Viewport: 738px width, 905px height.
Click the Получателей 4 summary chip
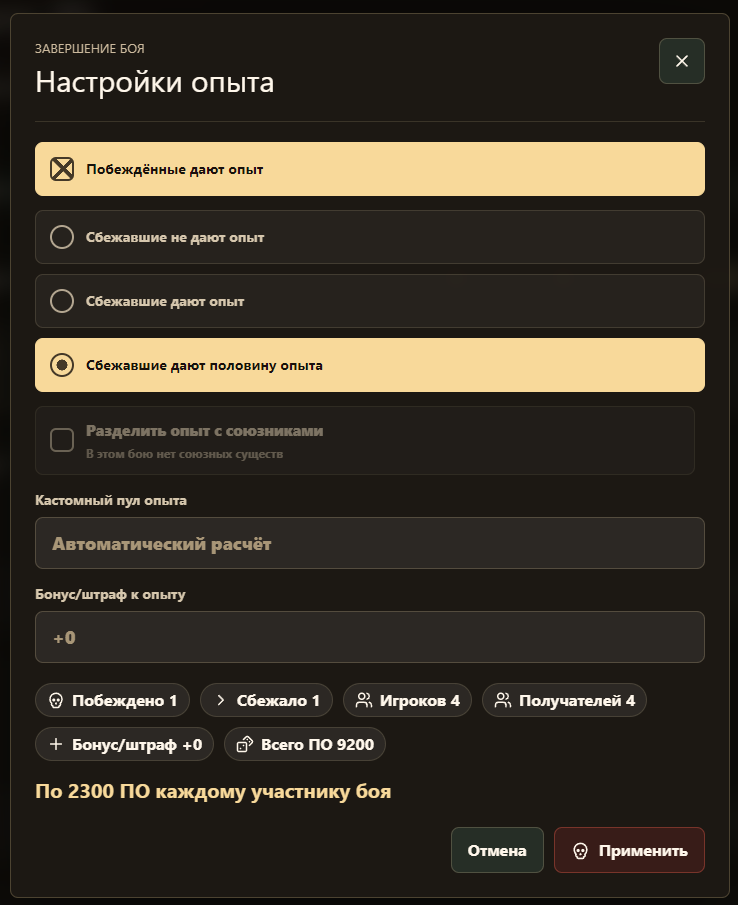coord(564,701)
